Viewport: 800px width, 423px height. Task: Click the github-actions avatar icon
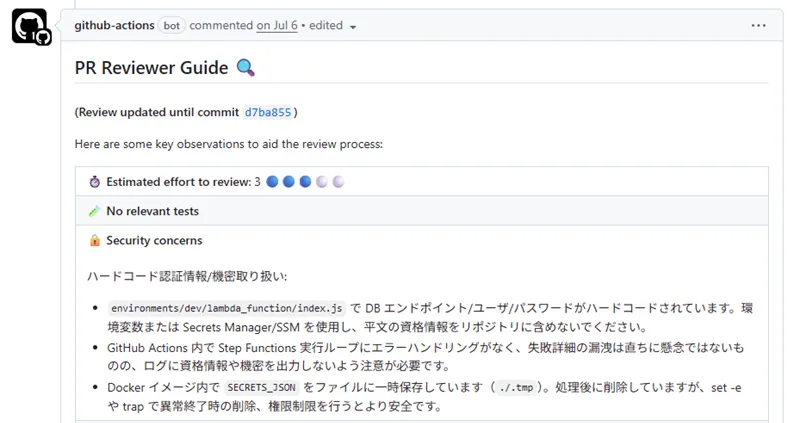29,26
